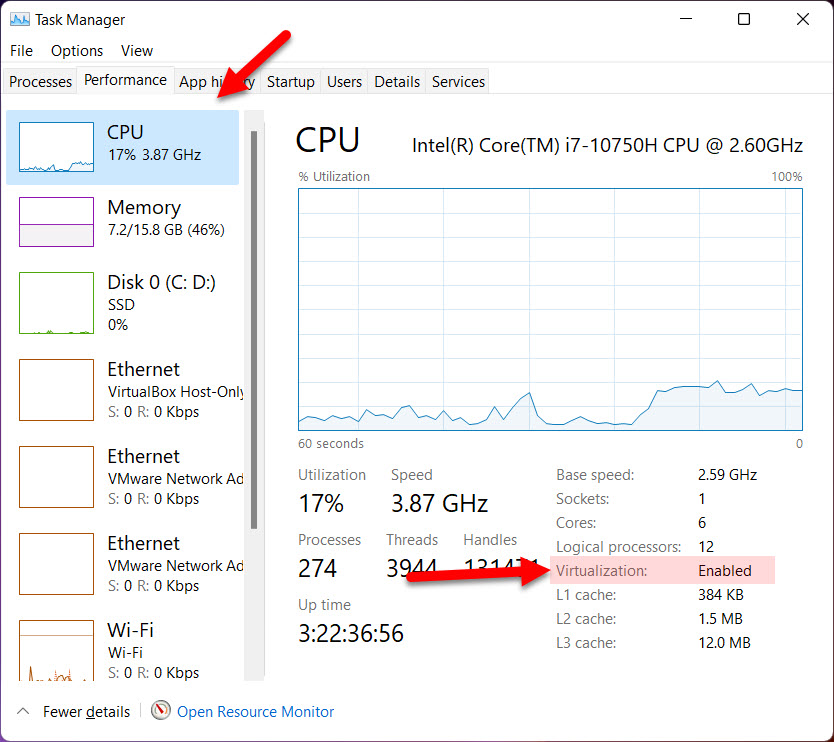Open the File menu
The height and width of the screenshot is (742, 834).
pyautogui.click(x=20, y=51)
